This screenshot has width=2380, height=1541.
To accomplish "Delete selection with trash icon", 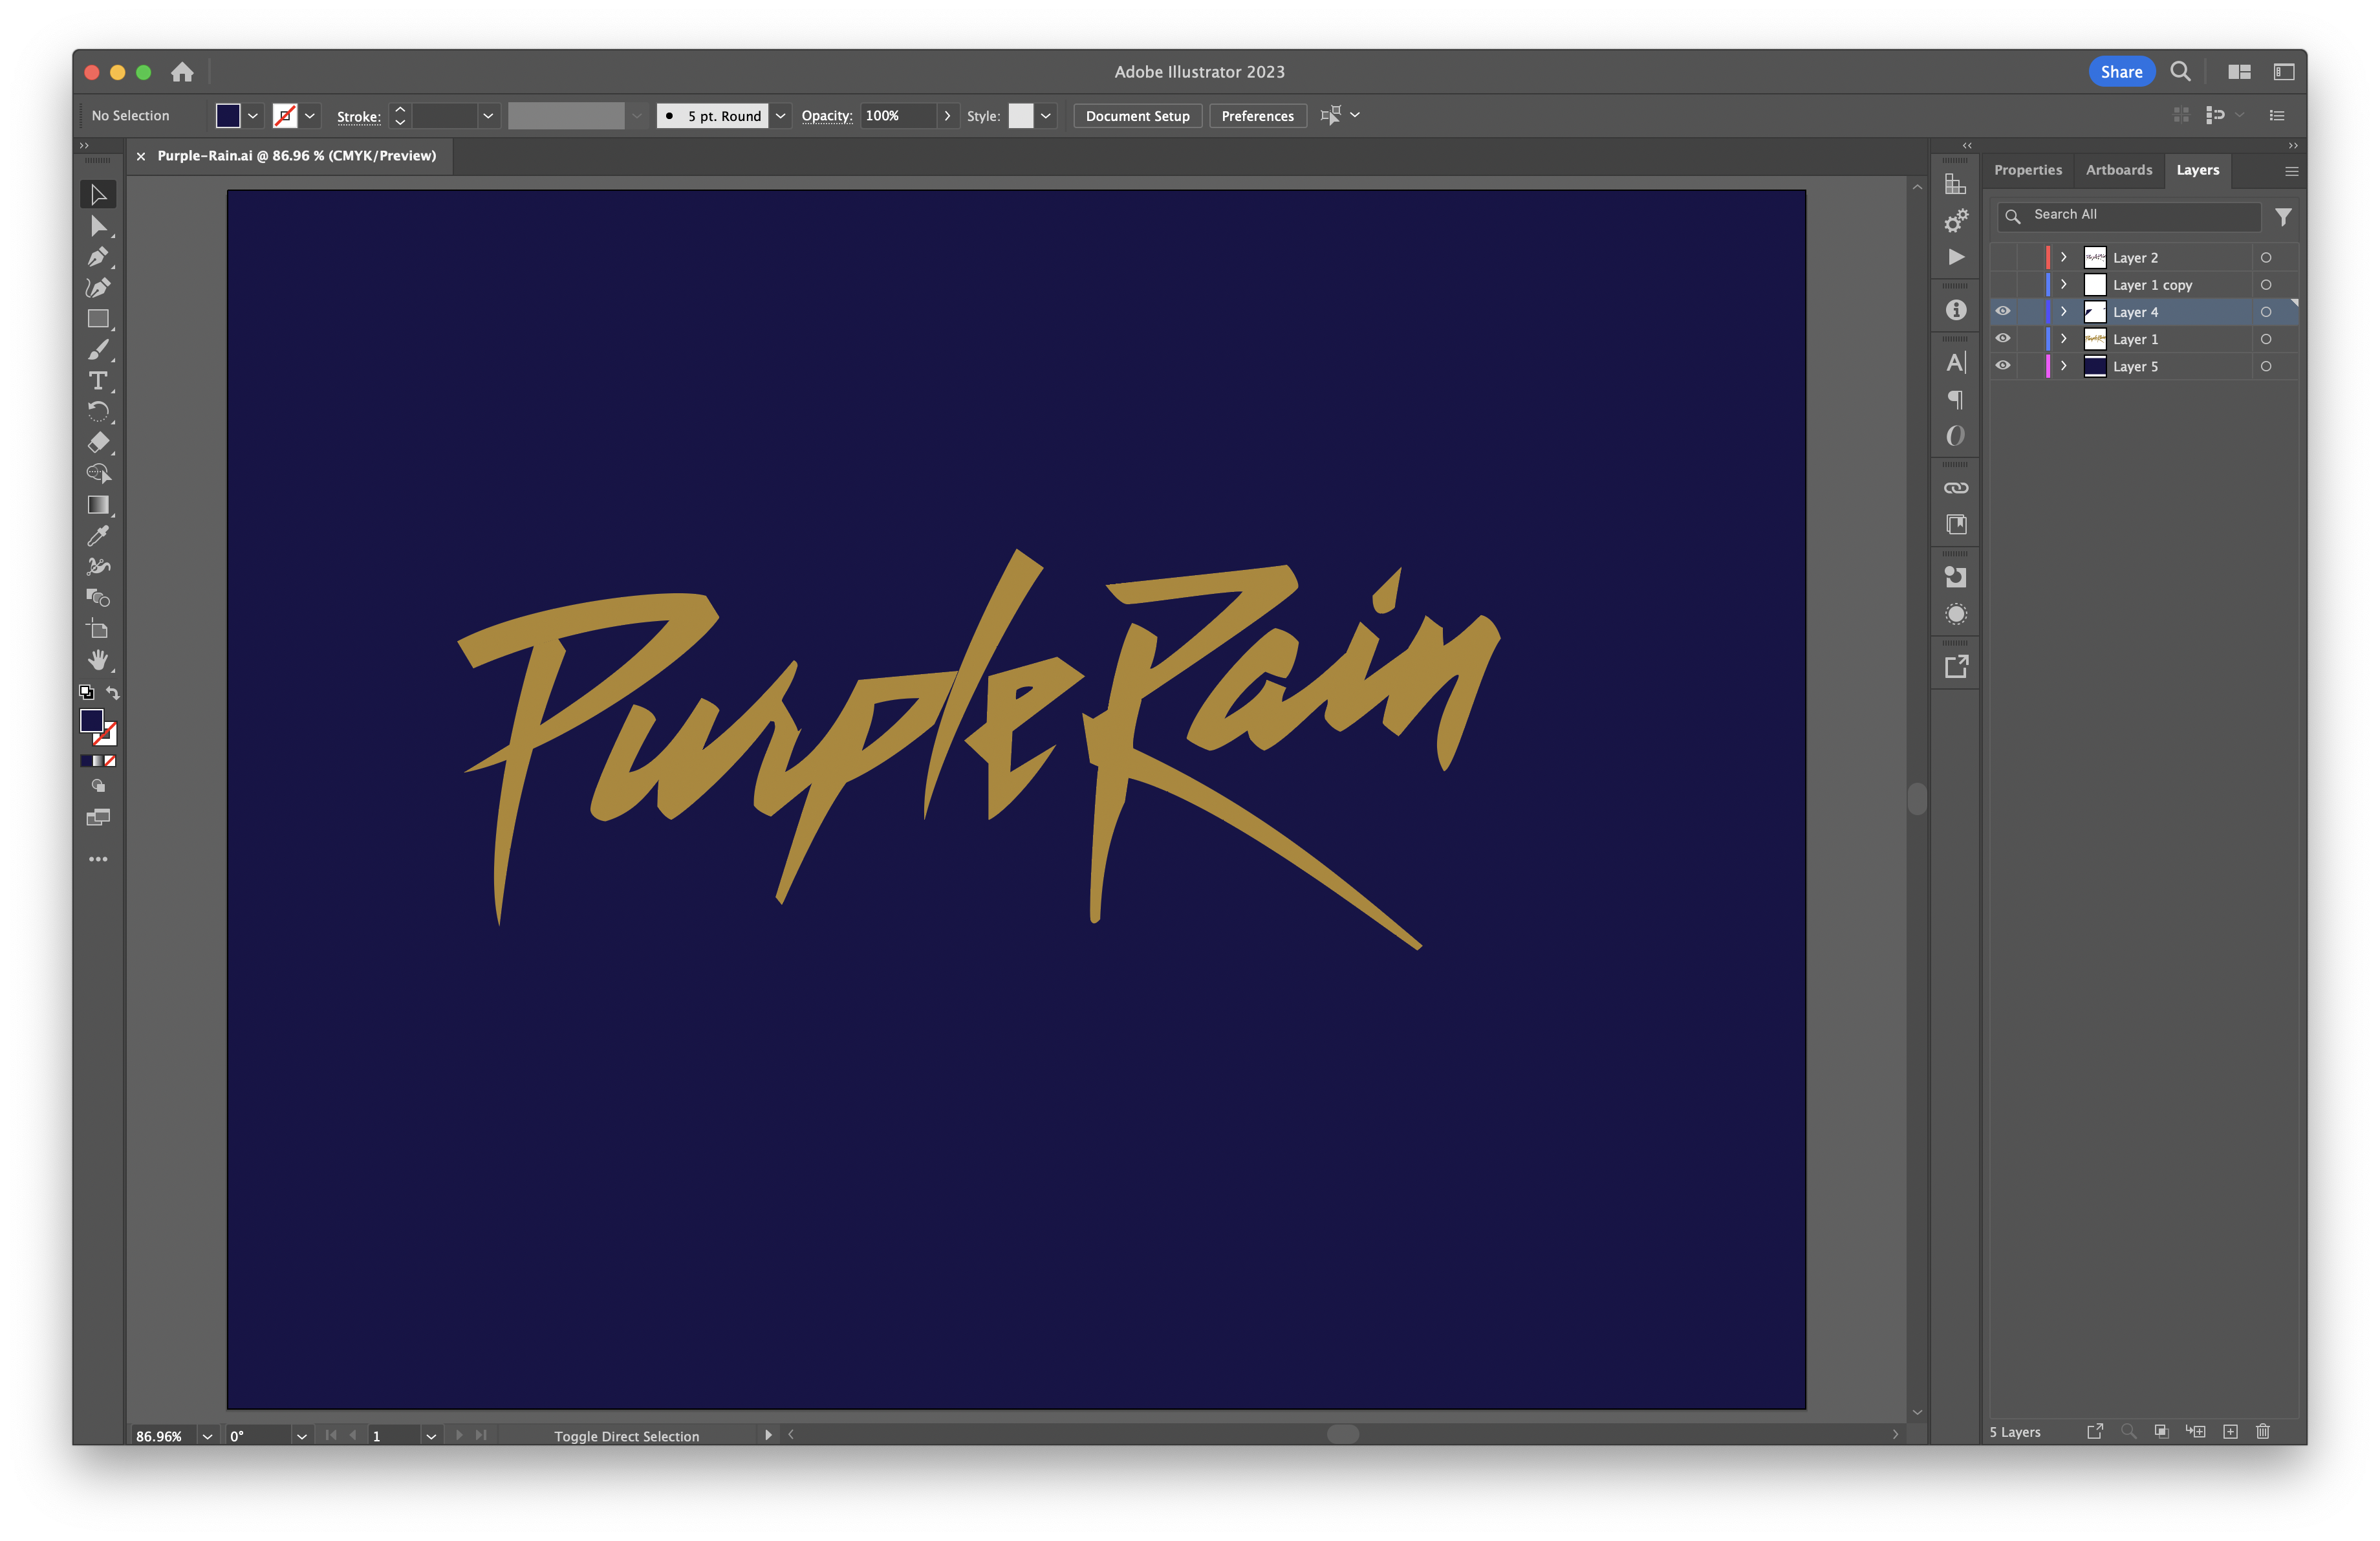I will point(2263,1432).
